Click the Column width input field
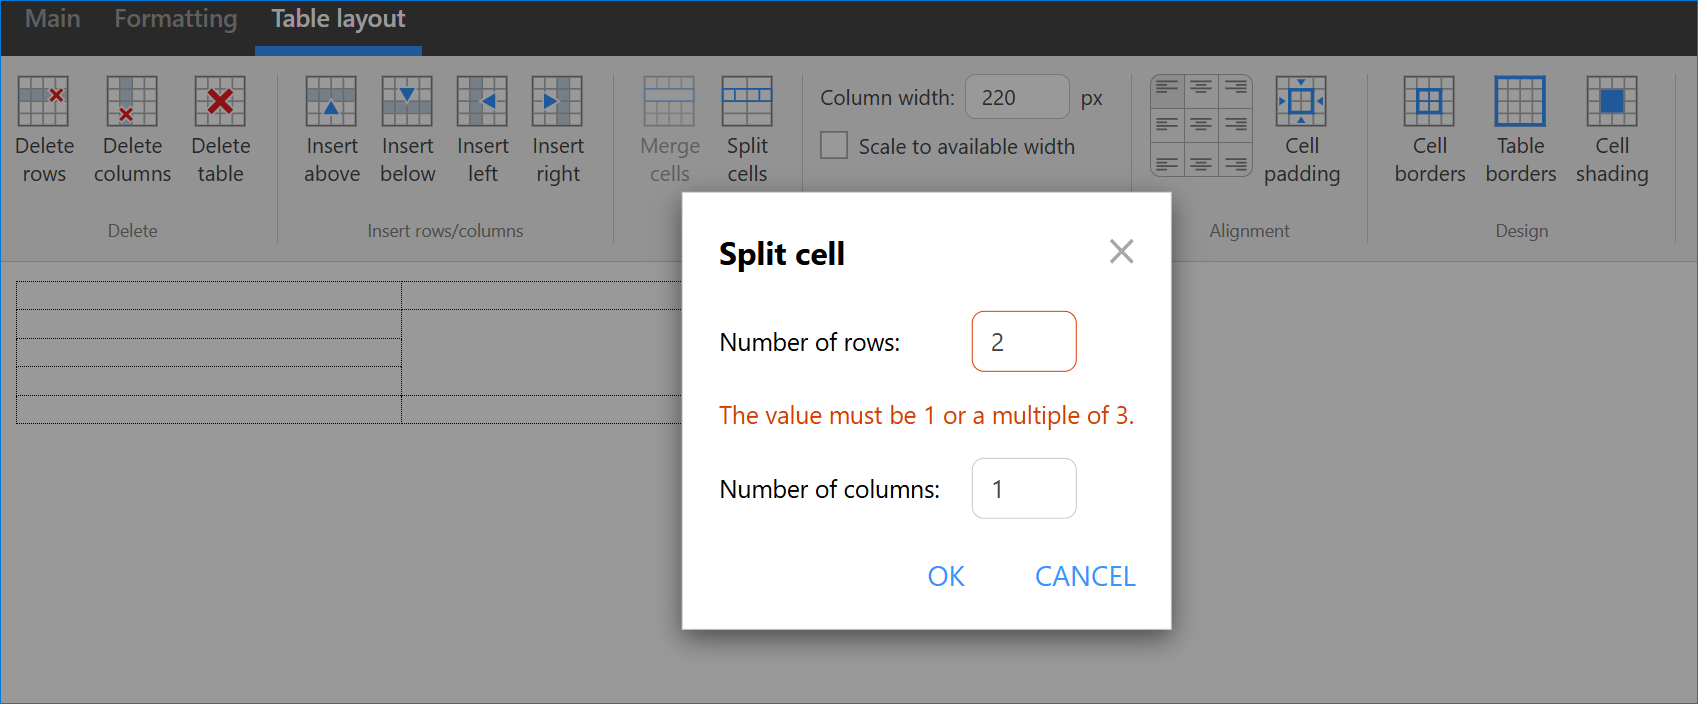 pyautogui.click(x=1017, y=97)
